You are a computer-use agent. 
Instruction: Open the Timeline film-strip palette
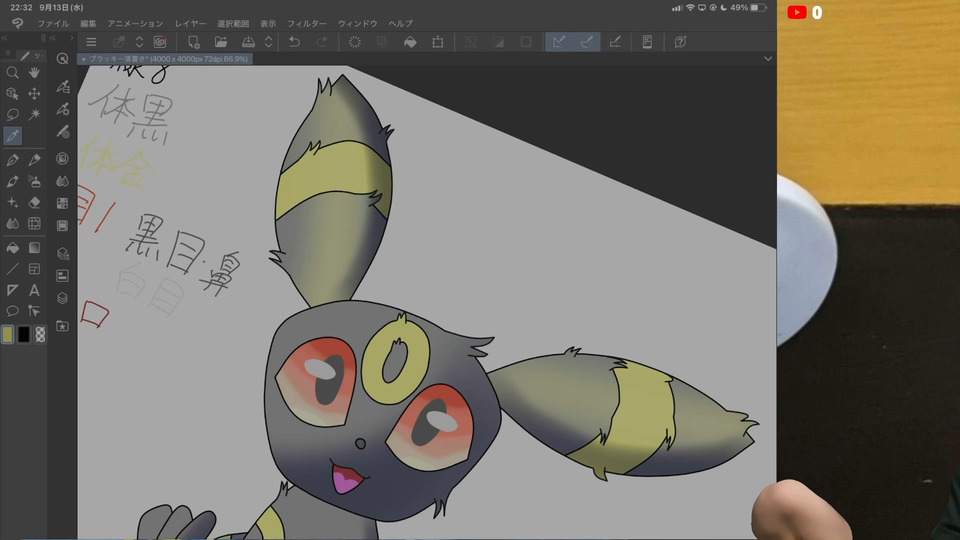(x=62, y=226)
